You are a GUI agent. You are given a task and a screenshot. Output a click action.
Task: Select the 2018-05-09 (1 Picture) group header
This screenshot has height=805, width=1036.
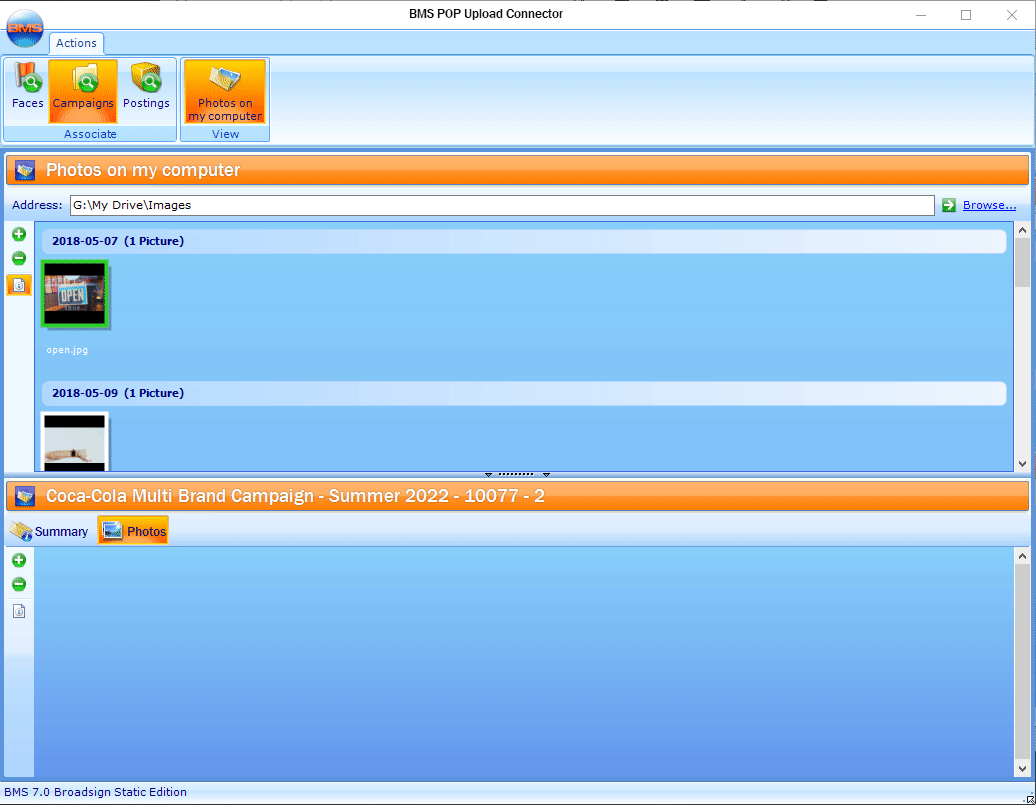[x=524, y=393]
